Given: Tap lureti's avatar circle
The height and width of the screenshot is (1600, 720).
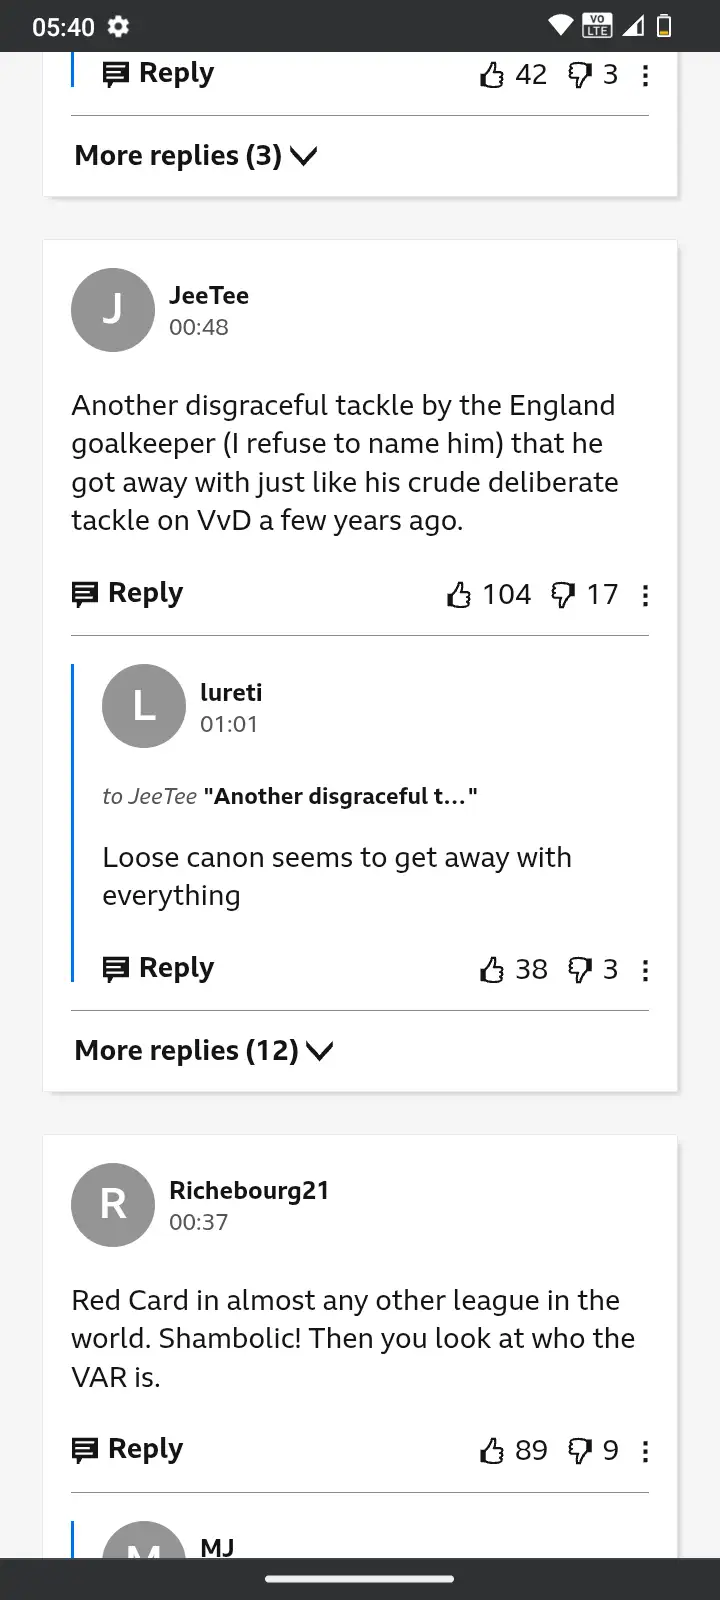Looking at the screenshot, I should 144,706.
